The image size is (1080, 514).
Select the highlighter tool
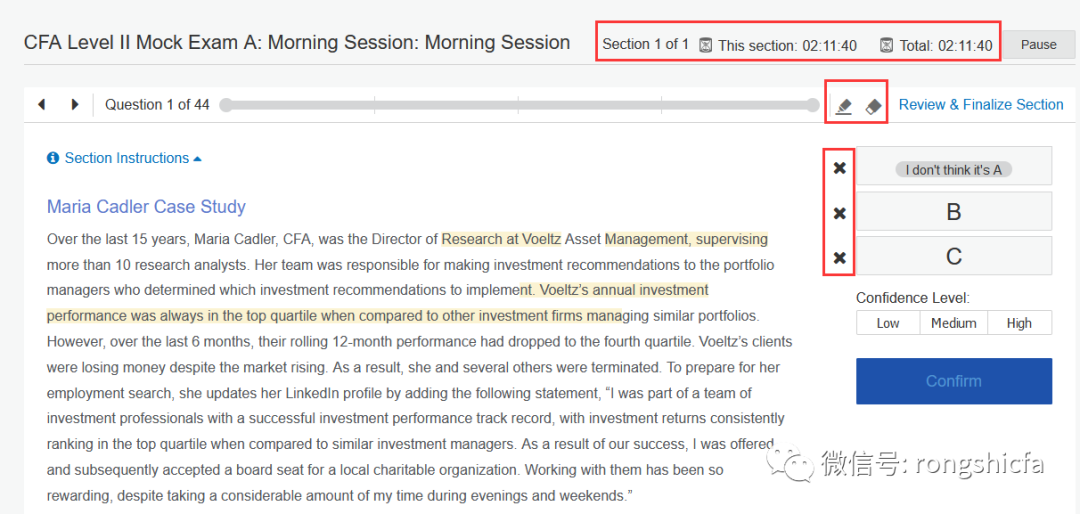tap(844, 105)
